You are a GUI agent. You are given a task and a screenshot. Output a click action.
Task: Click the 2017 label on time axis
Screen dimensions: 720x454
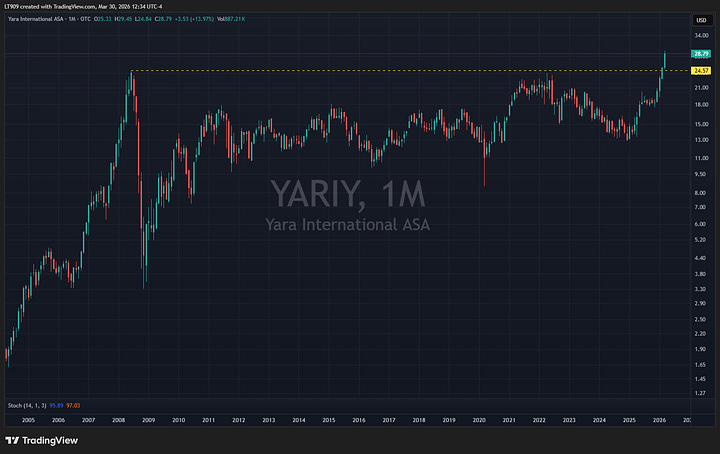(389, 420)
